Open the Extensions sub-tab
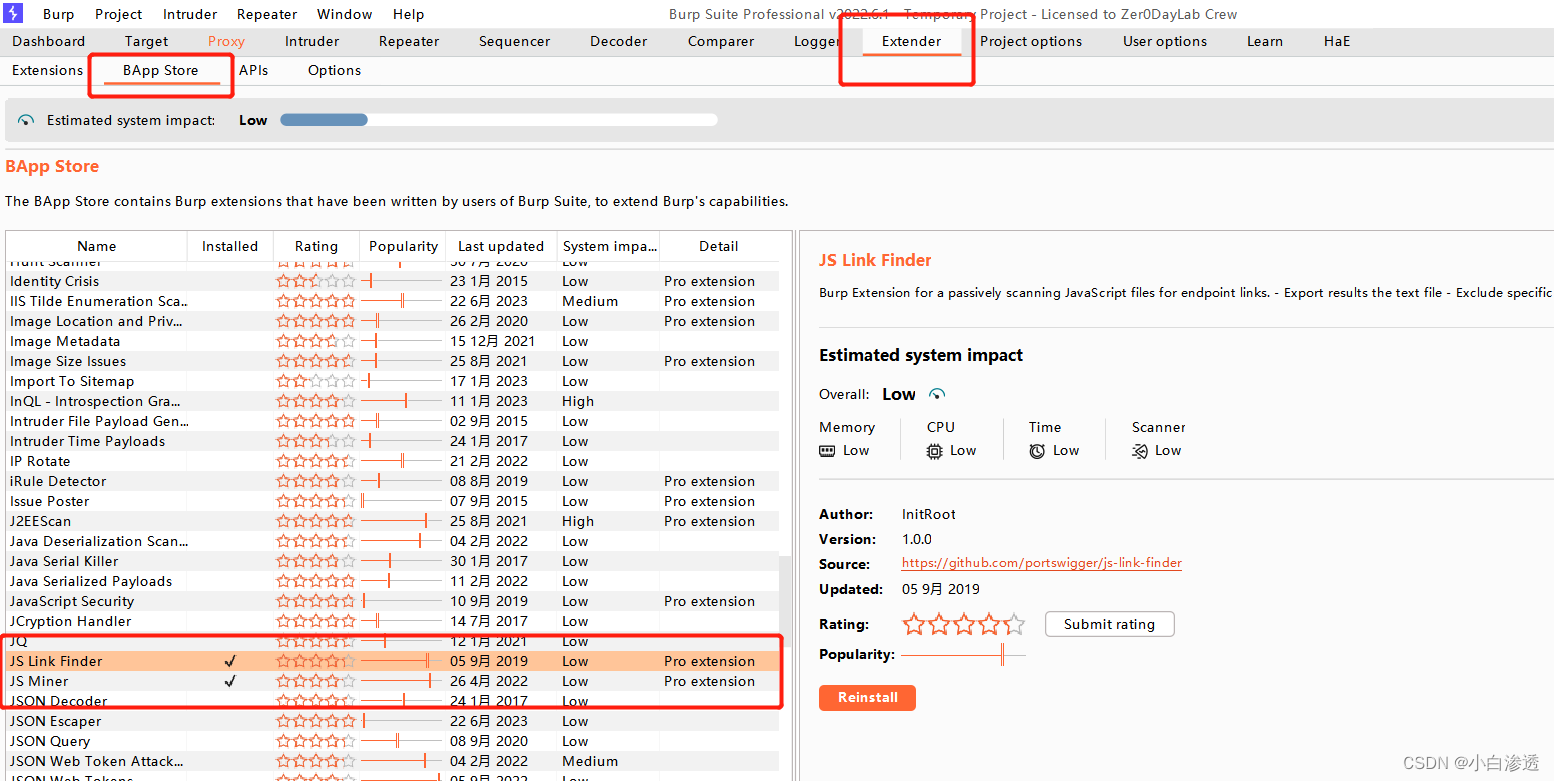1554x781 pixels. click(x=47, y=70)
